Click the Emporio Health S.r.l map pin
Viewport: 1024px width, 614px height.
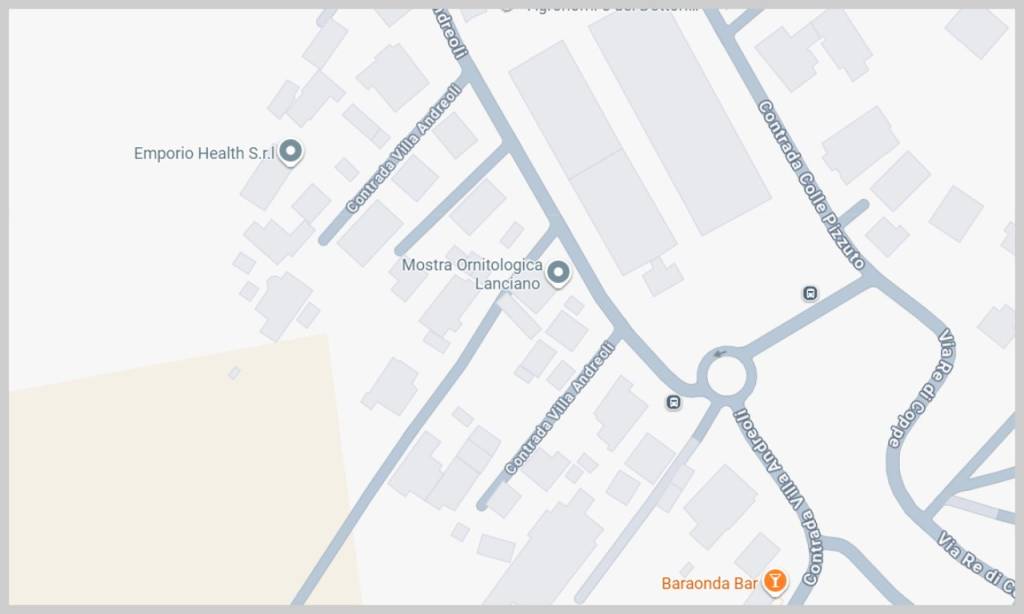coord(291,152)
